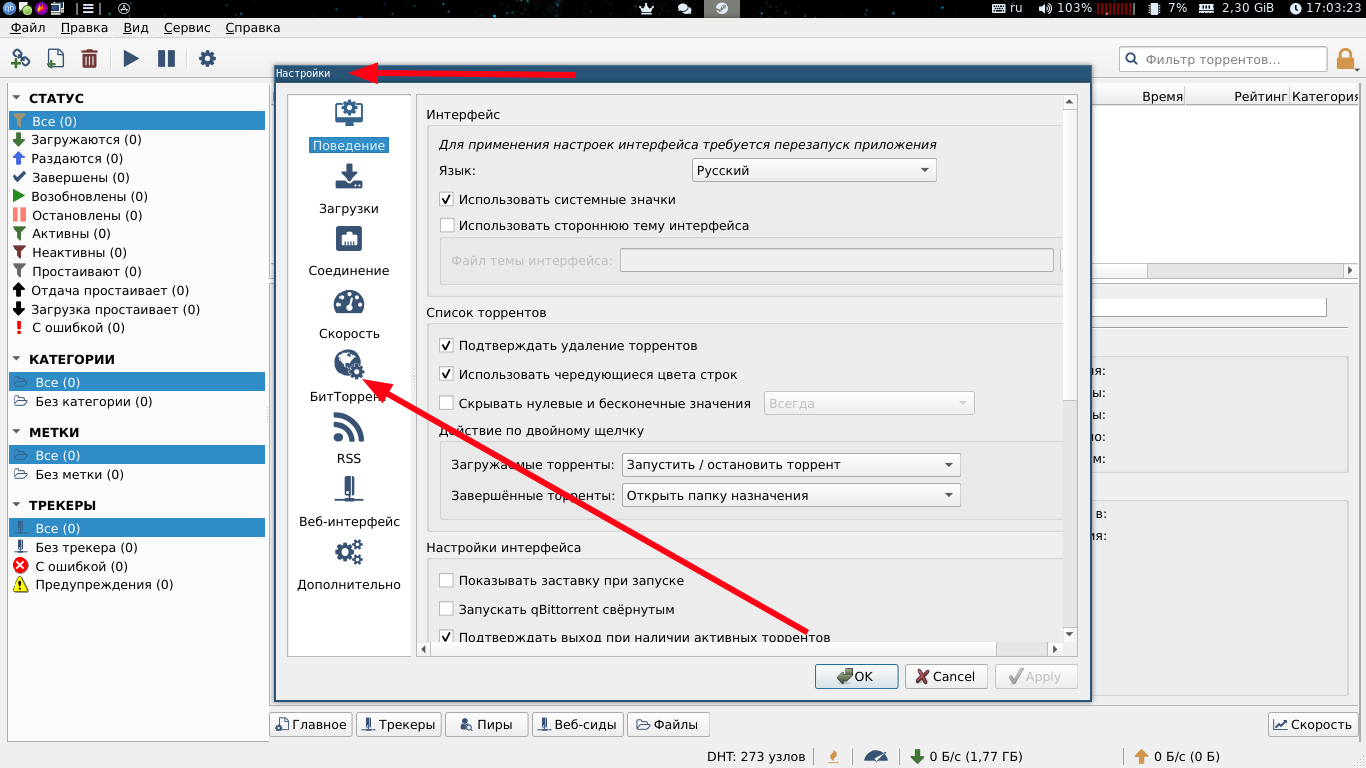Screen dimensions: 1366x768
Task: Expand the Загружаемые торренты action dropdown
Action: tap(791, 465)
